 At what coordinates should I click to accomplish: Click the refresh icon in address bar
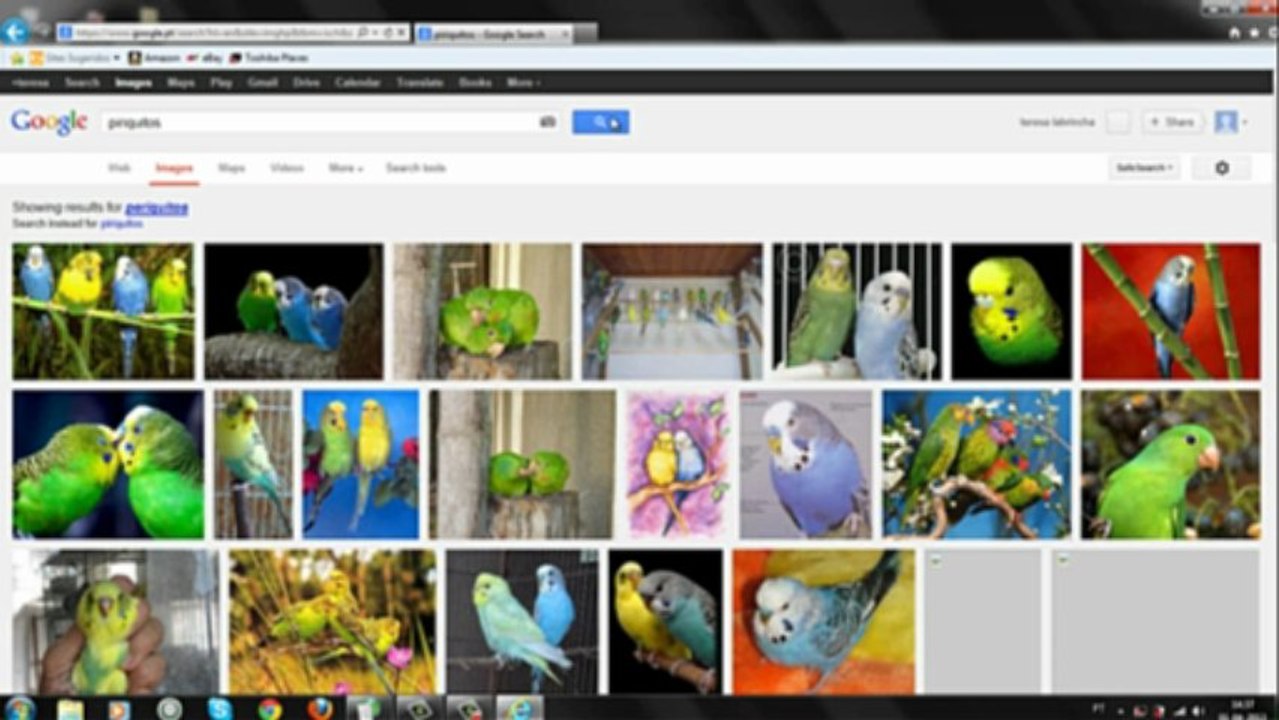coord(388,33)
